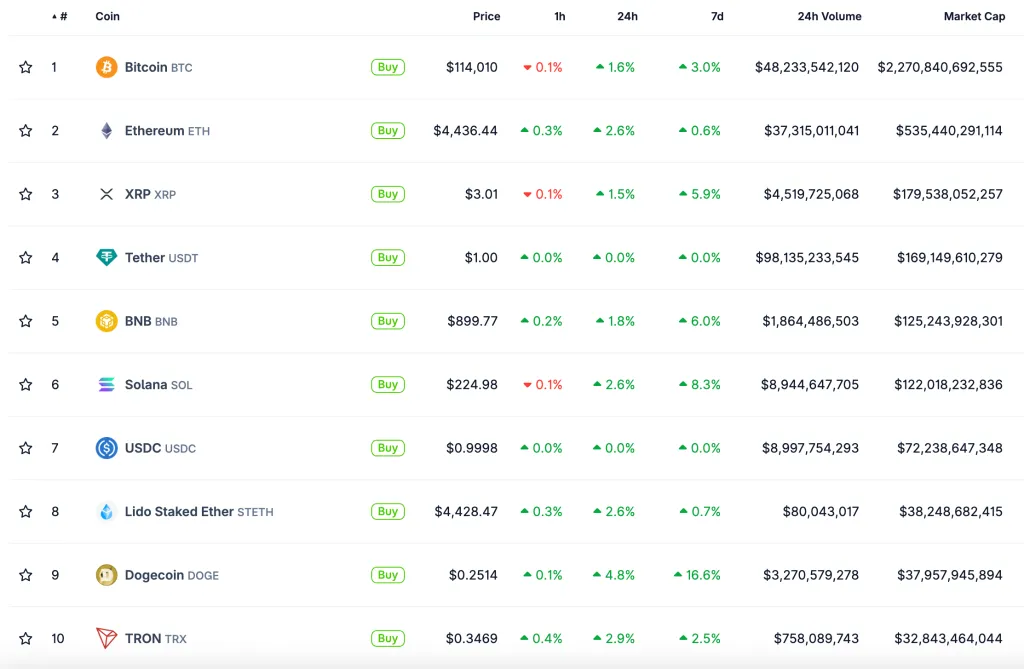Star USDC to add to watchlist
The image size is (1024, 669).
click(26, 448)
